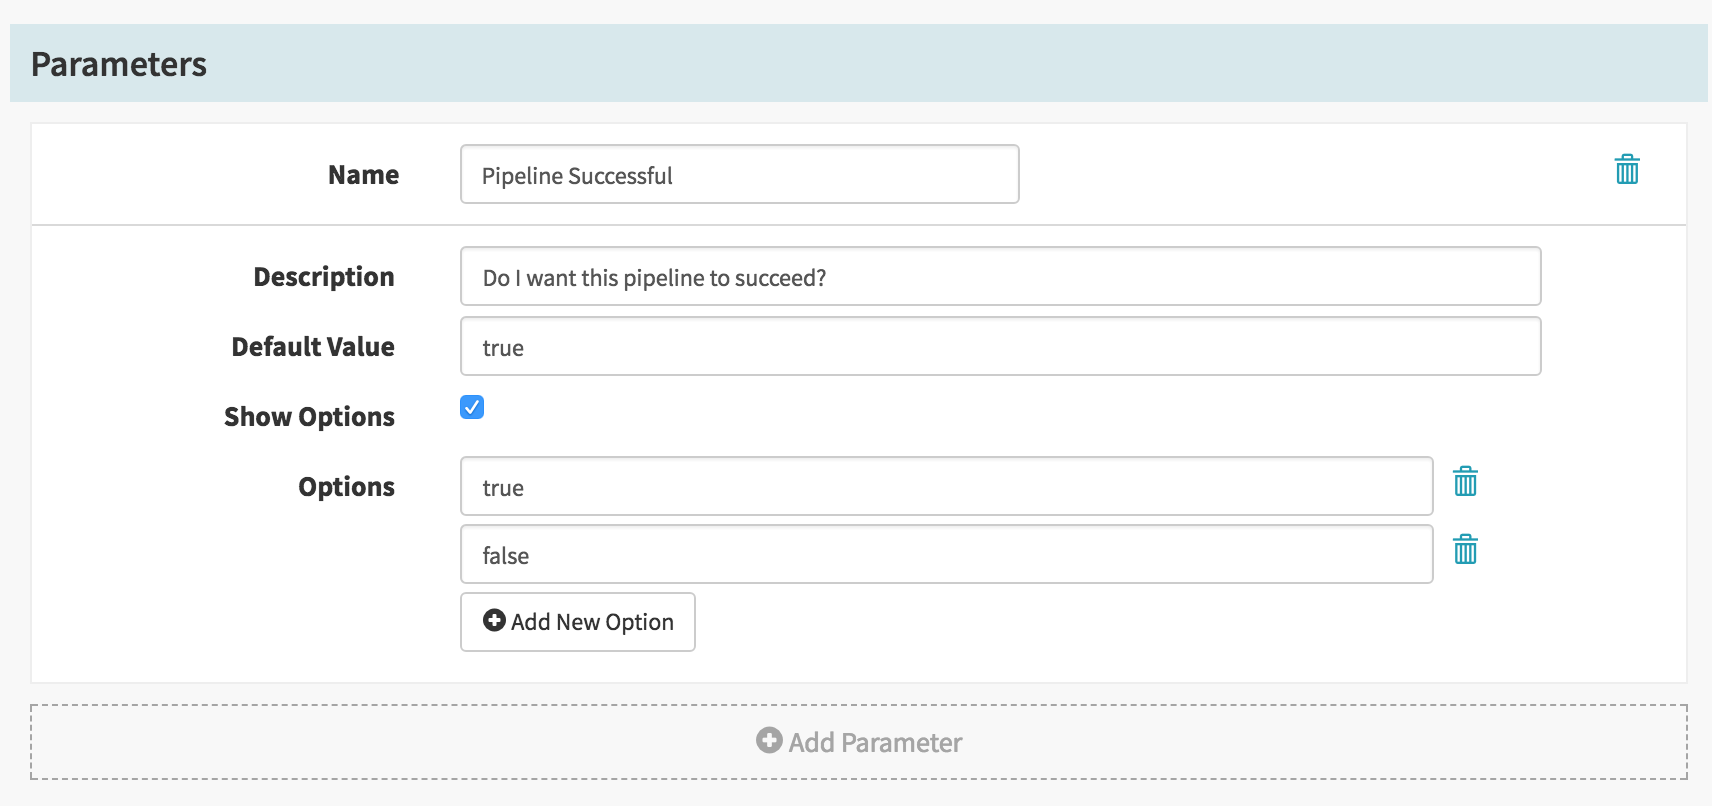
Task: Click the Default Value label
Action: pos(313,347)
